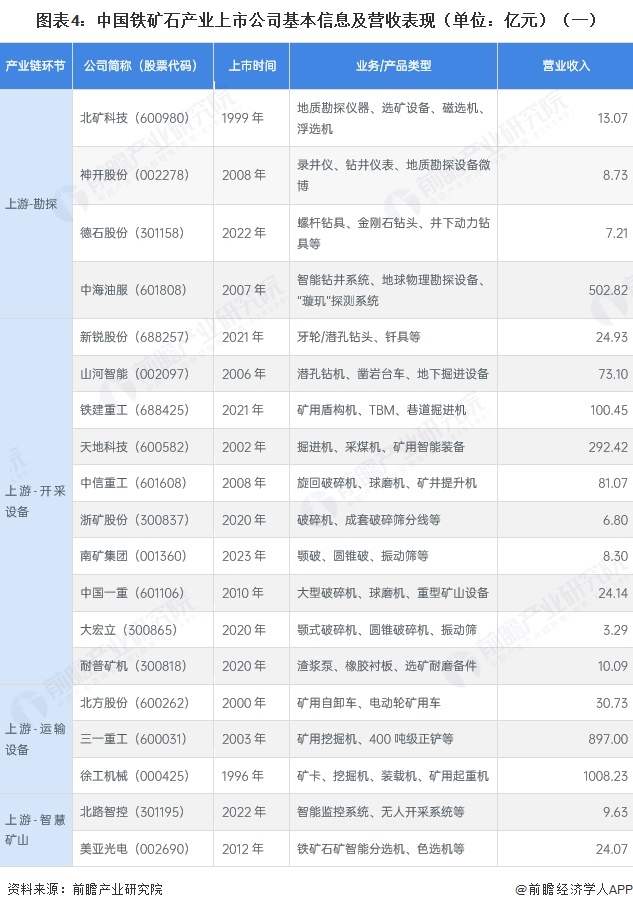Click revenue value 502.82

click(608, 290)
